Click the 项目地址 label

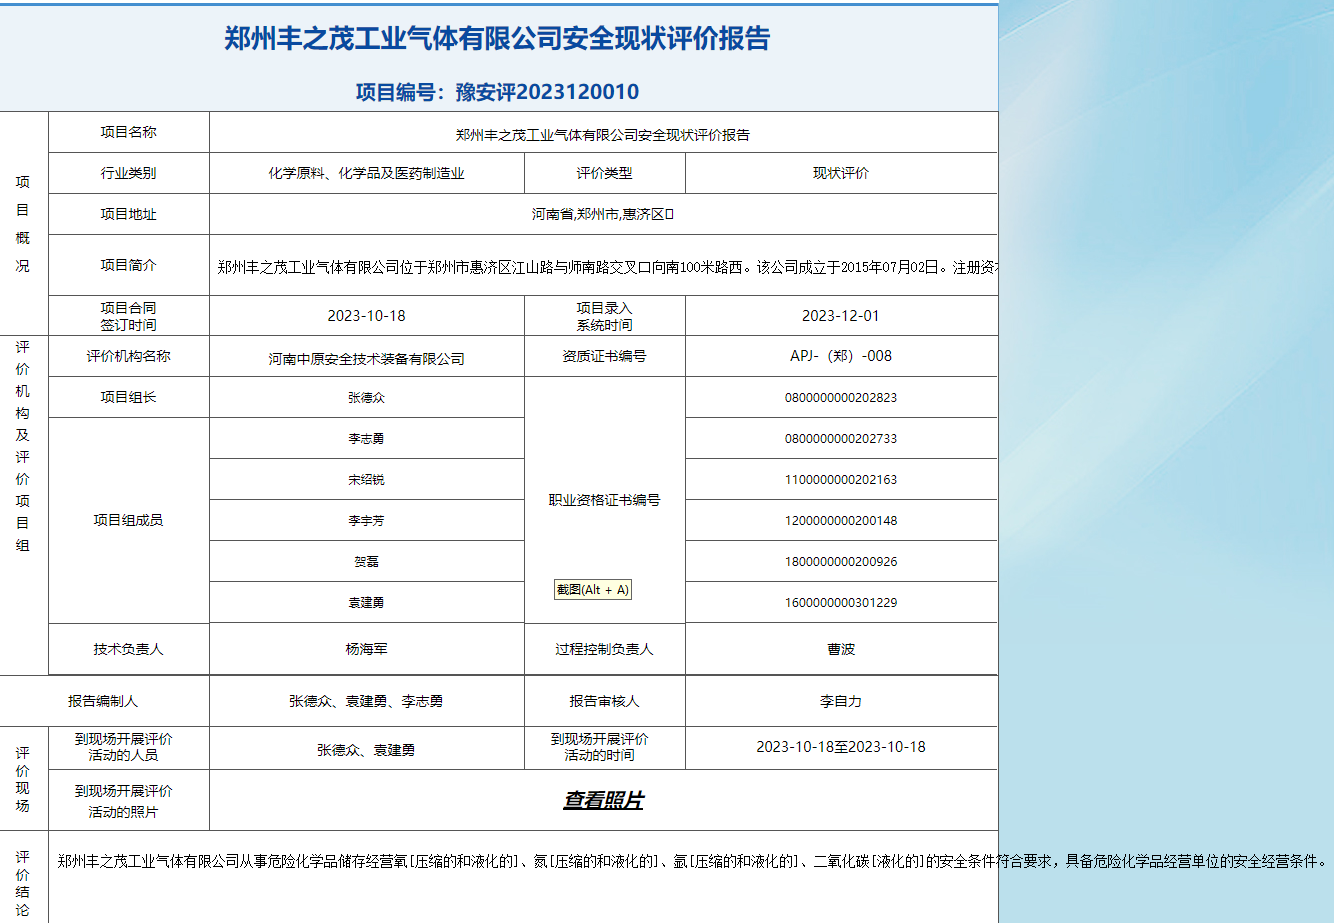[x=128, y=214]
